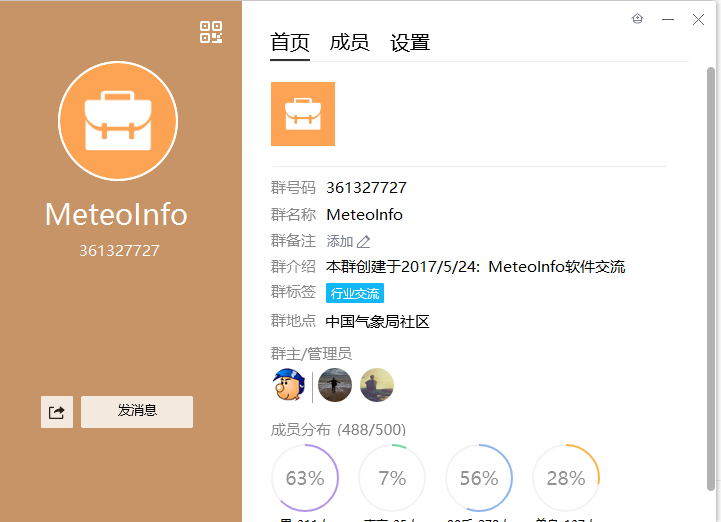Click the 28% member distribution ring
The width and height of the screenshot is (721, 522).
(x=566, y=478)
